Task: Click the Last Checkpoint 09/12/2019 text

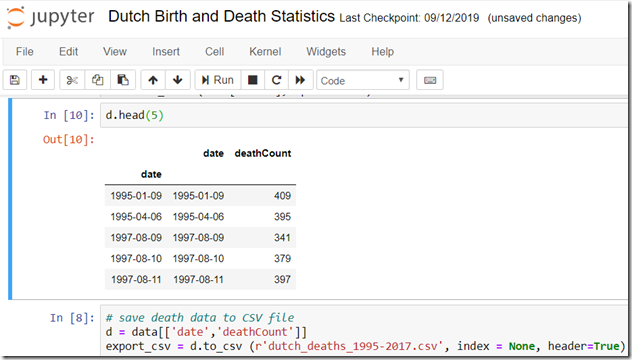Action: click(x=409, y=18)
